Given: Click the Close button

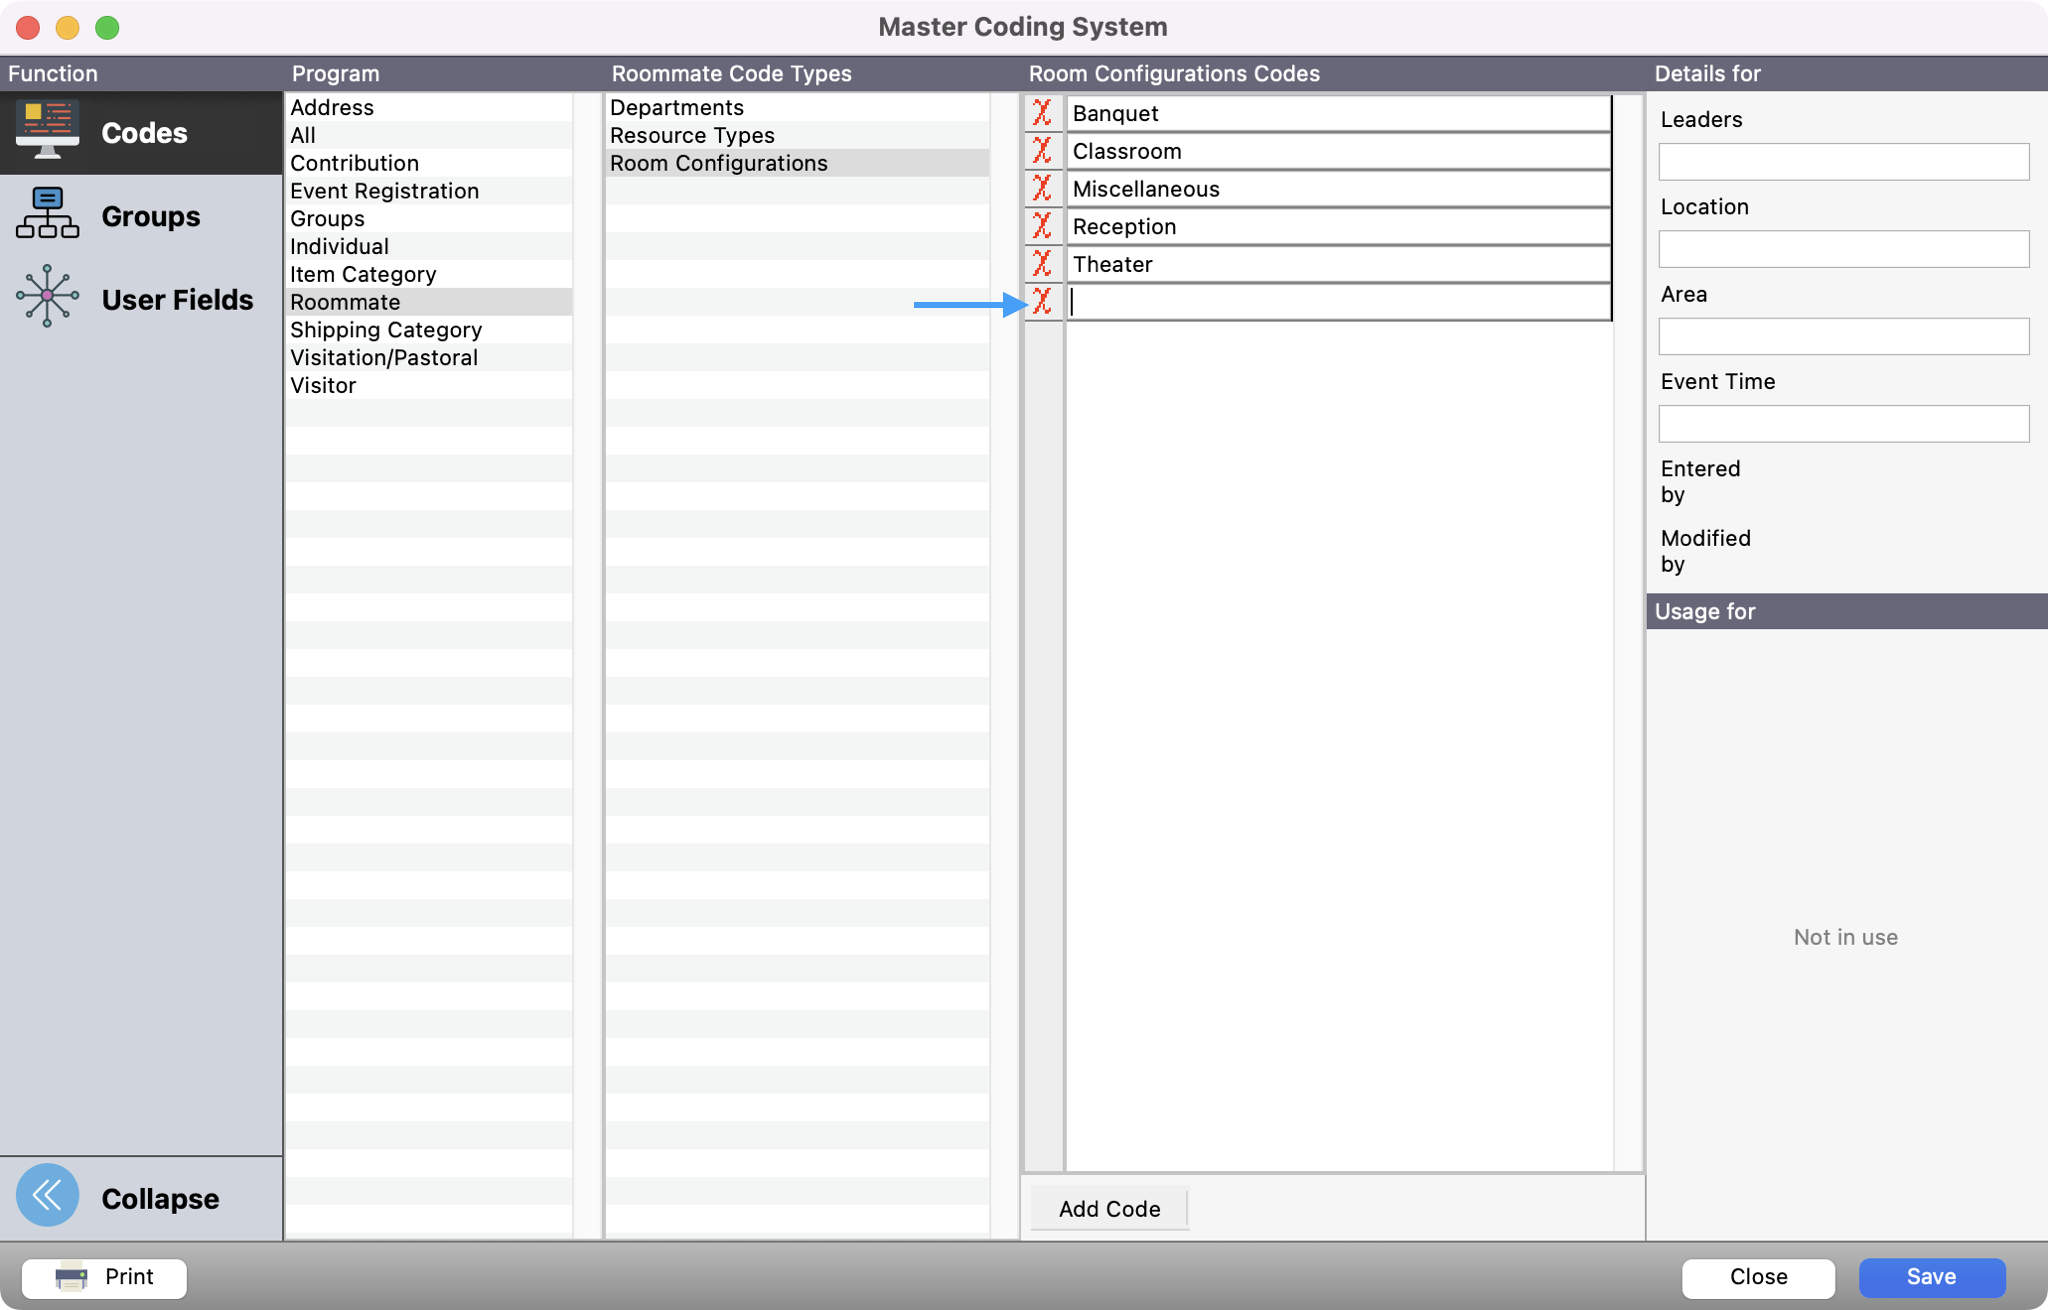Looking at the screenshot, I should coord(1757,1277).
